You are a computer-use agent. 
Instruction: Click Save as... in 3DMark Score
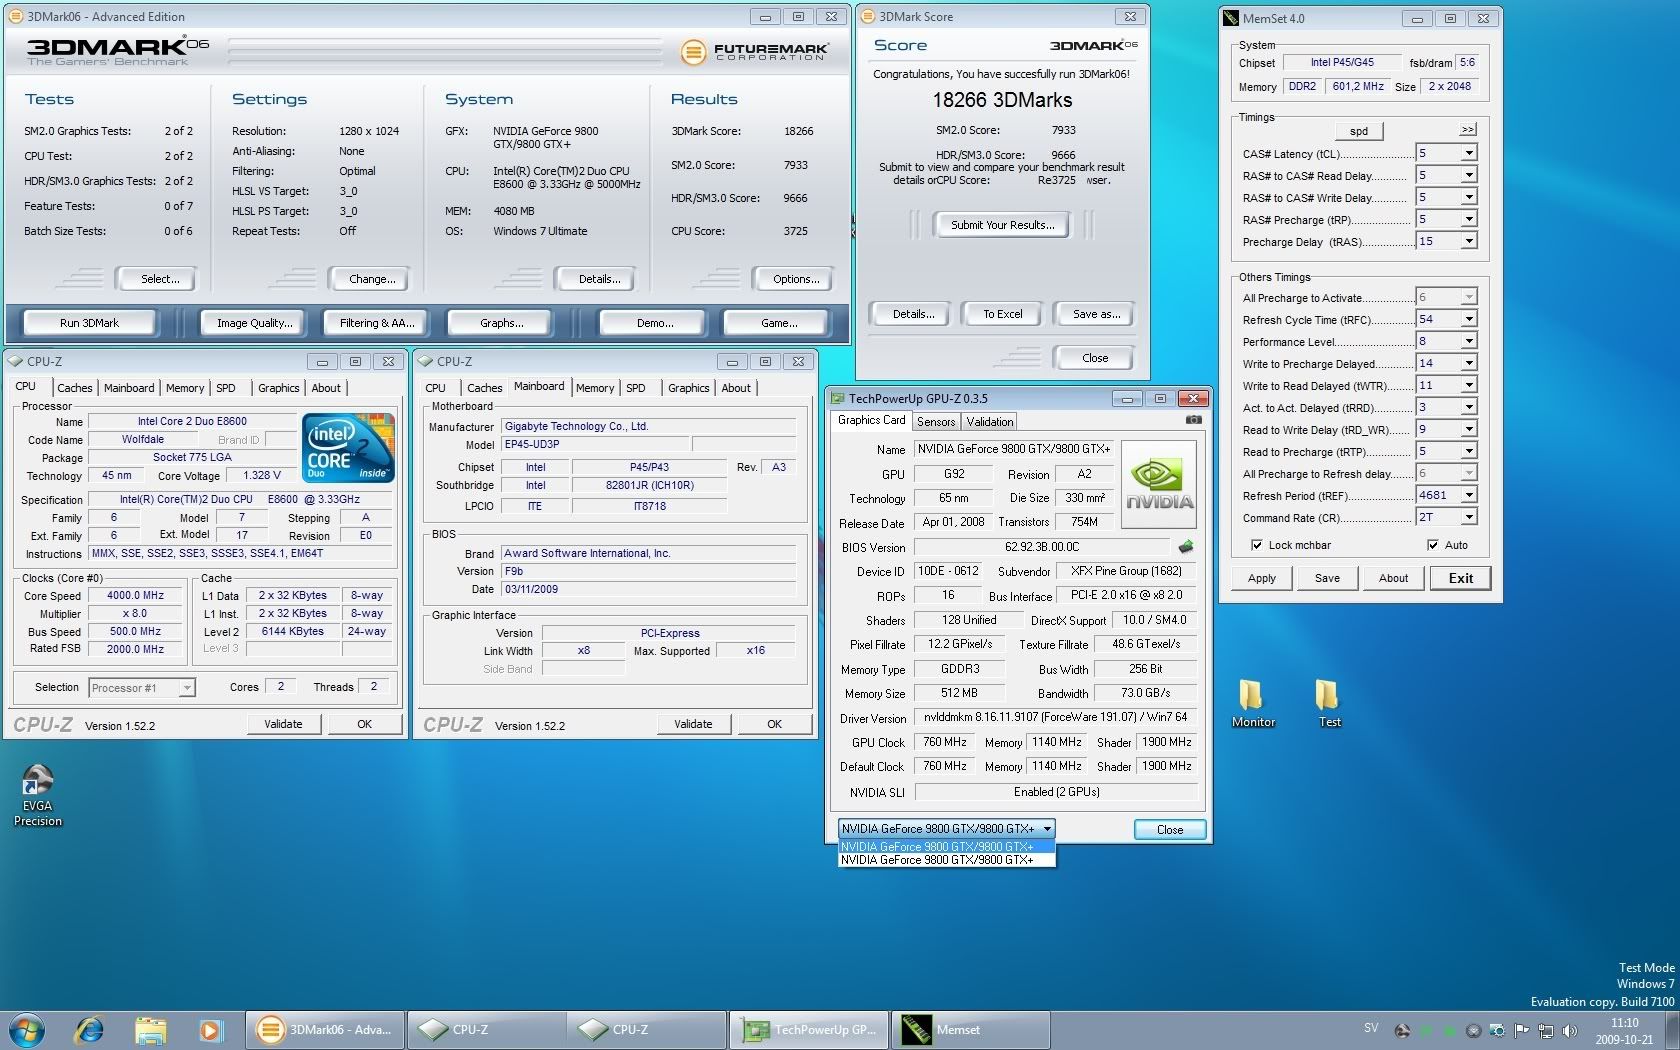point(1097,314)
